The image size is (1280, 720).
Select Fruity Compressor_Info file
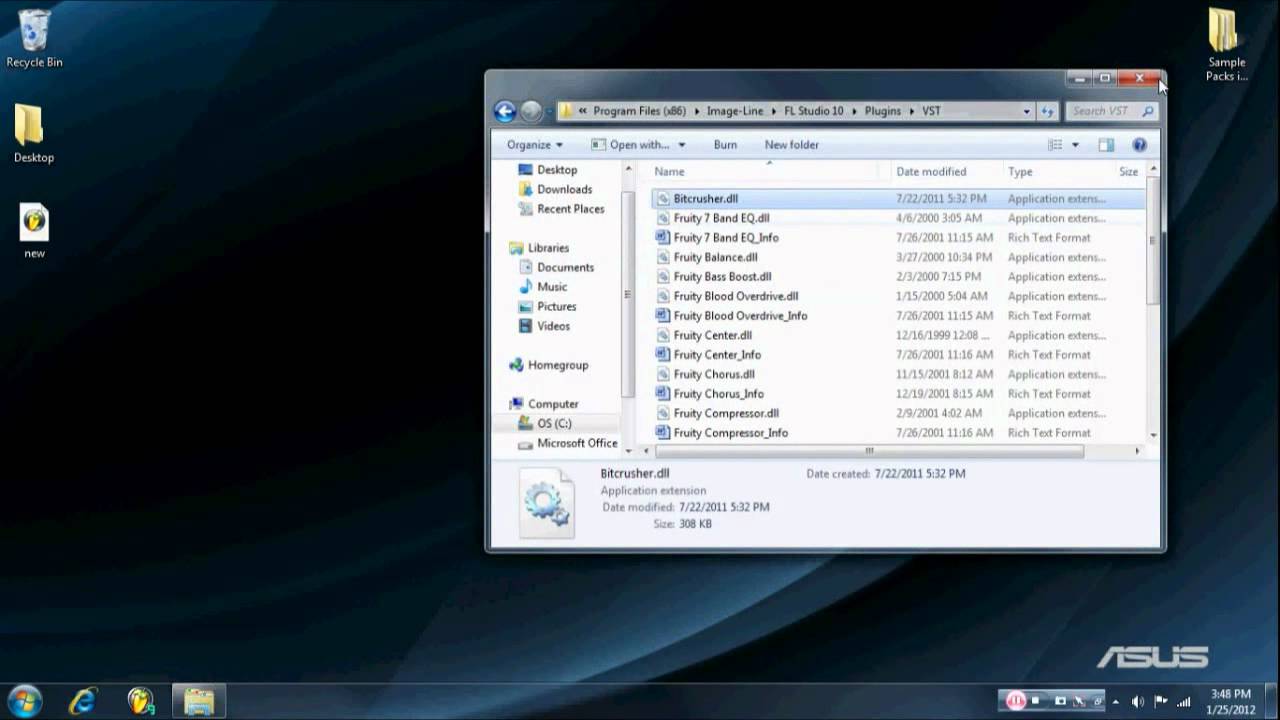click(x=897, y=433)
